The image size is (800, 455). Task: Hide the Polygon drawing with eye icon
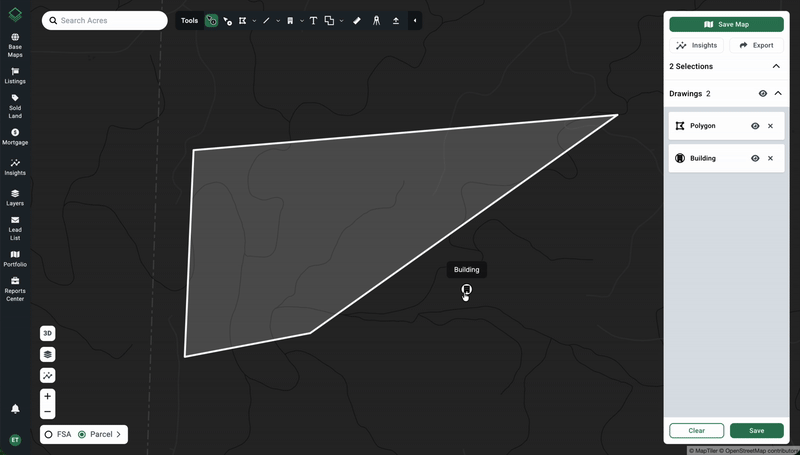click(755, 126)
